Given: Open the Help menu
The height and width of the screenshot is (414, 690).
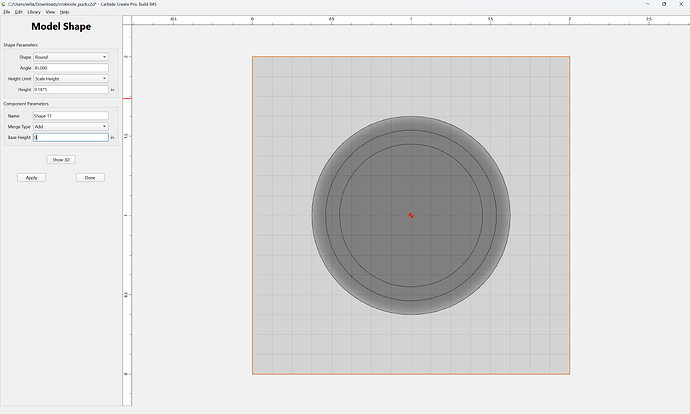Looking at the screenshot, I should tap(64, 12).
